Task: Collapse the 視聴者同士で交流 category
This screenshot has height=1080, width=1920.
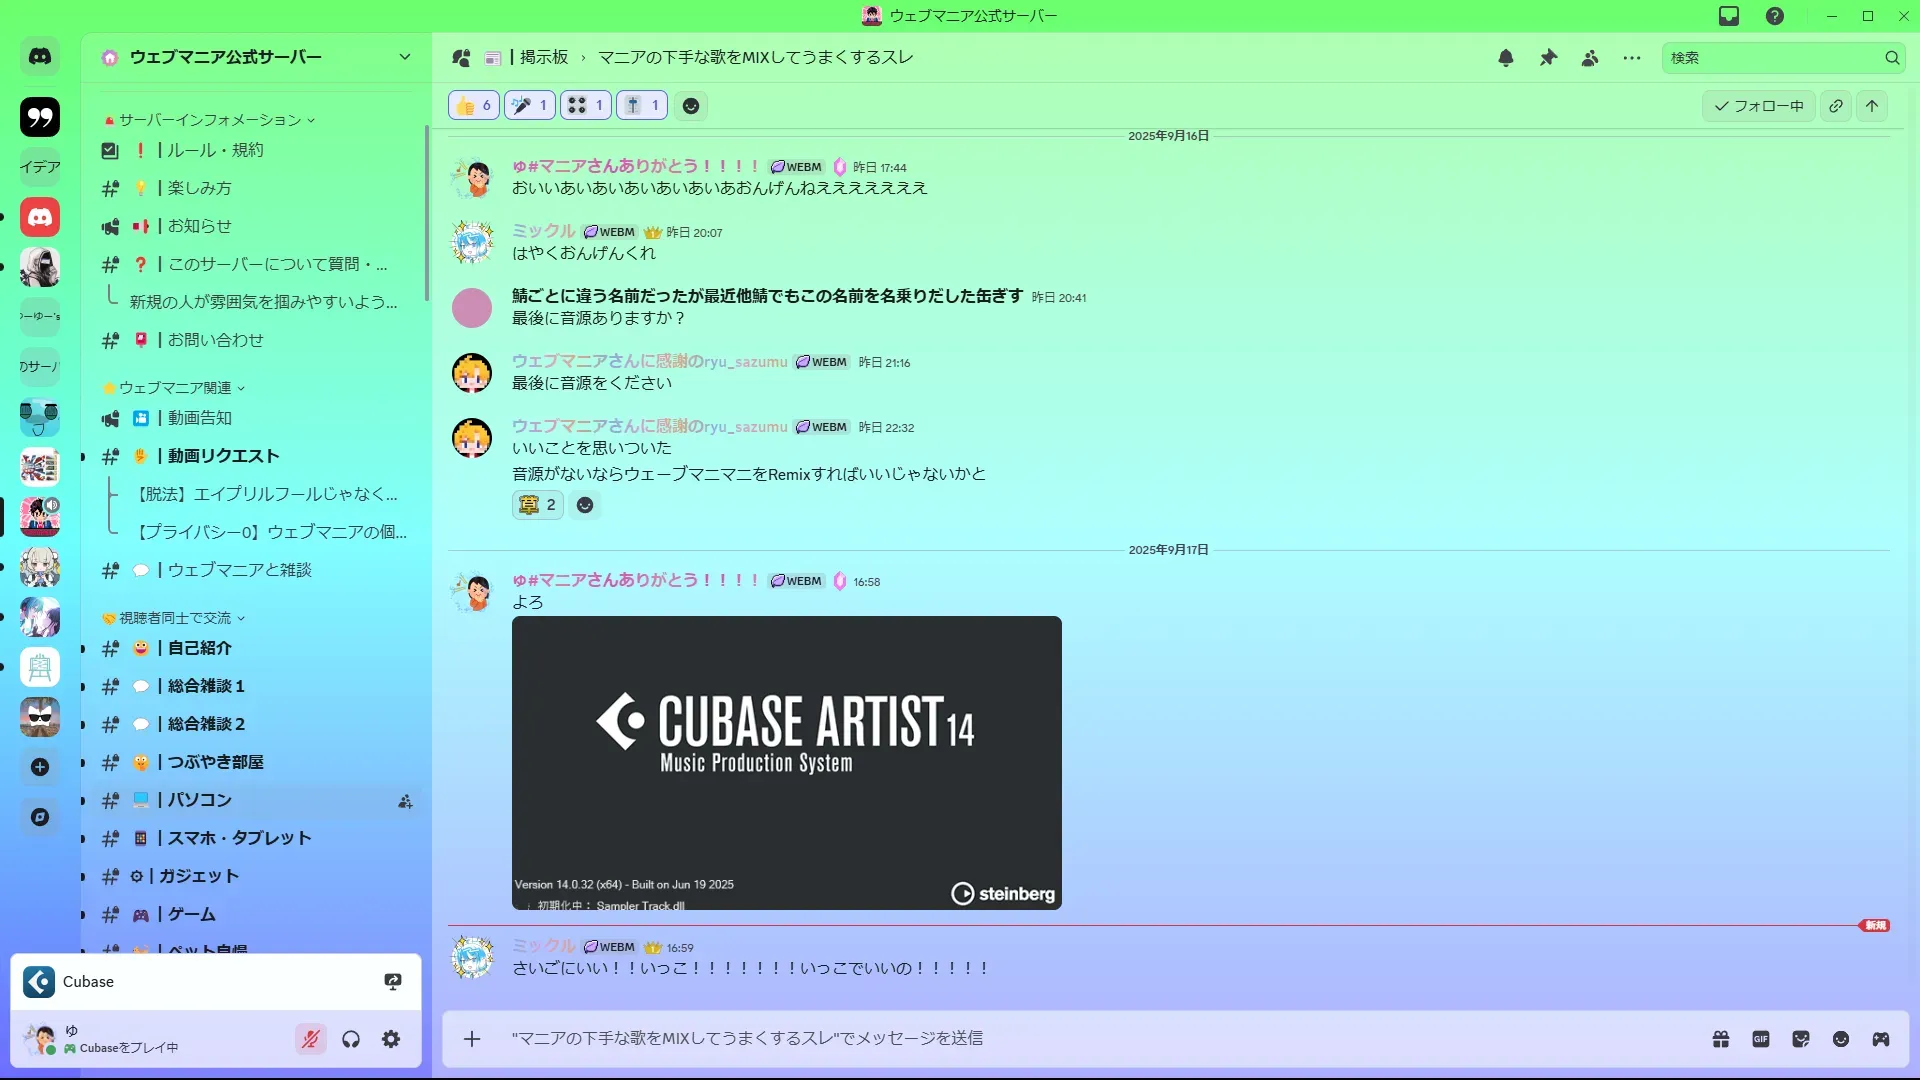Action: click(x=175, y=618)
